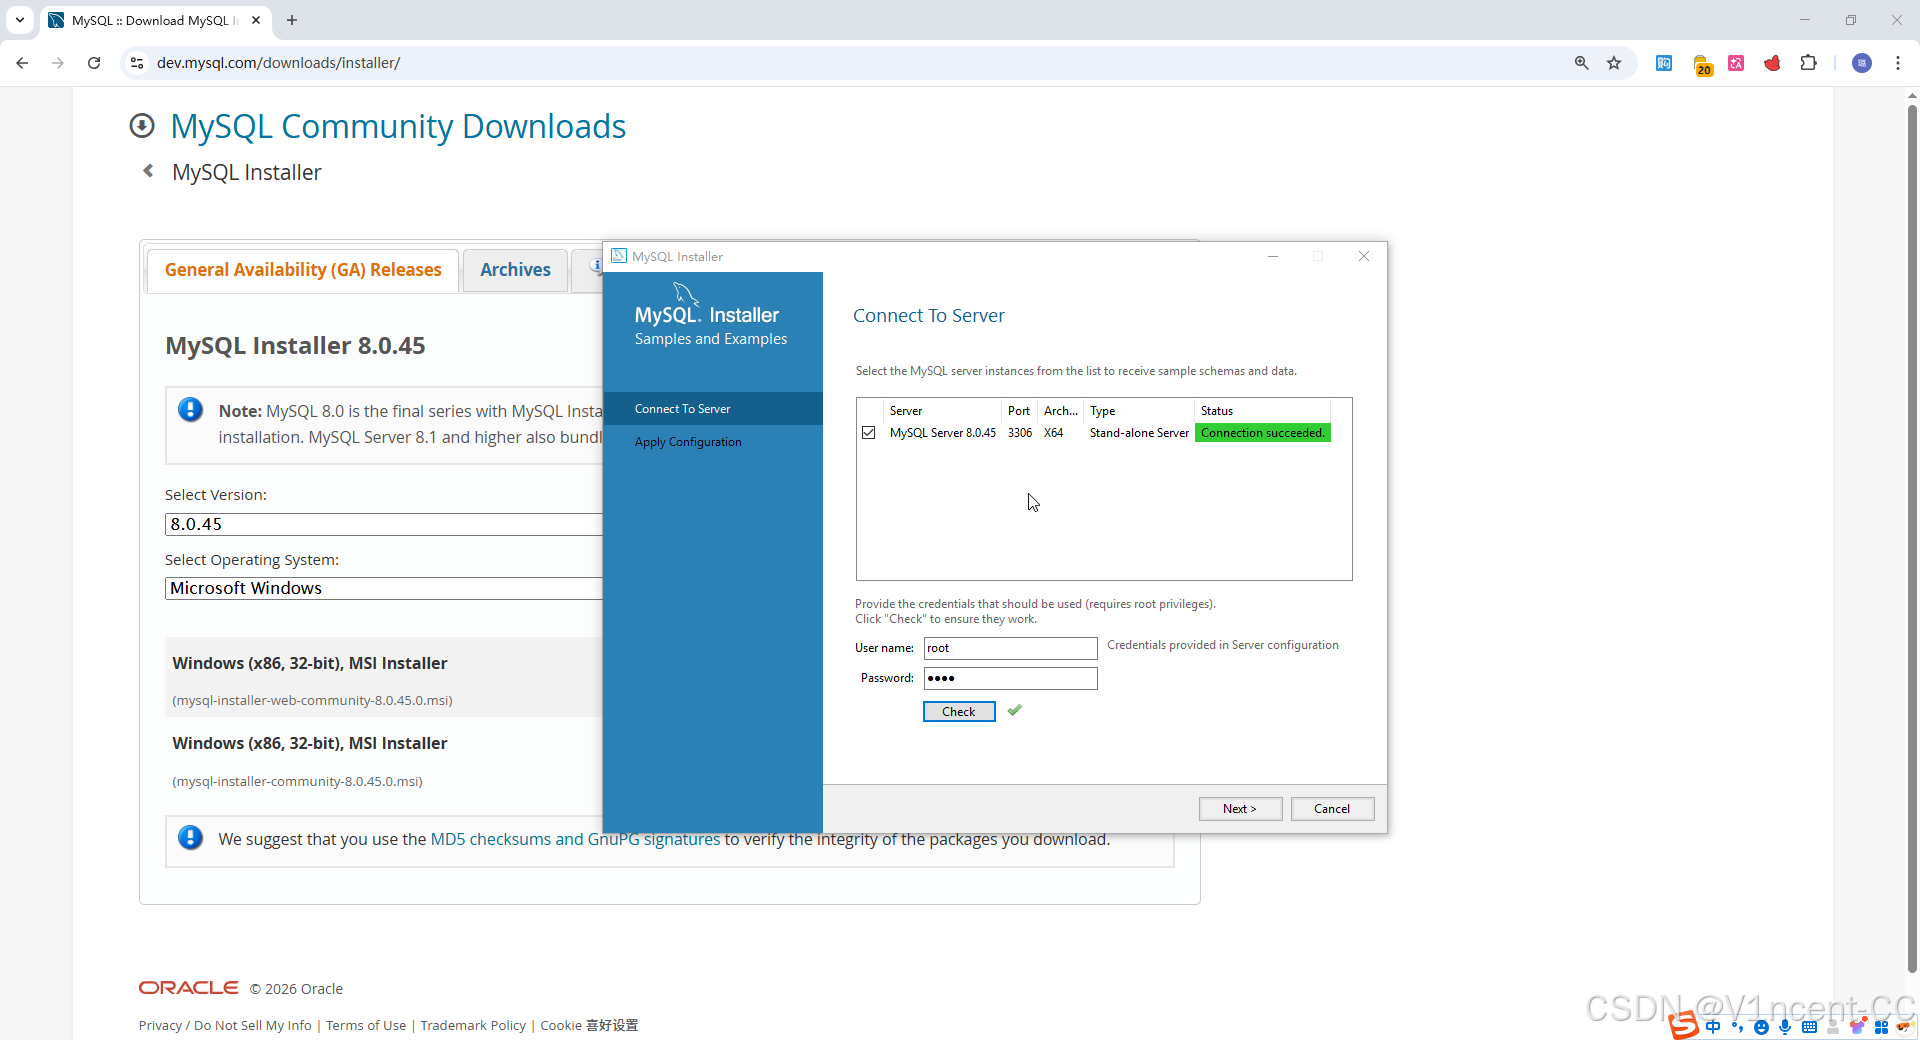This screenshot has height=1040, width=1920.
Task: Open the yellow extension with 20 badge
Action: pyautogui.click(x=1703, y=65)
